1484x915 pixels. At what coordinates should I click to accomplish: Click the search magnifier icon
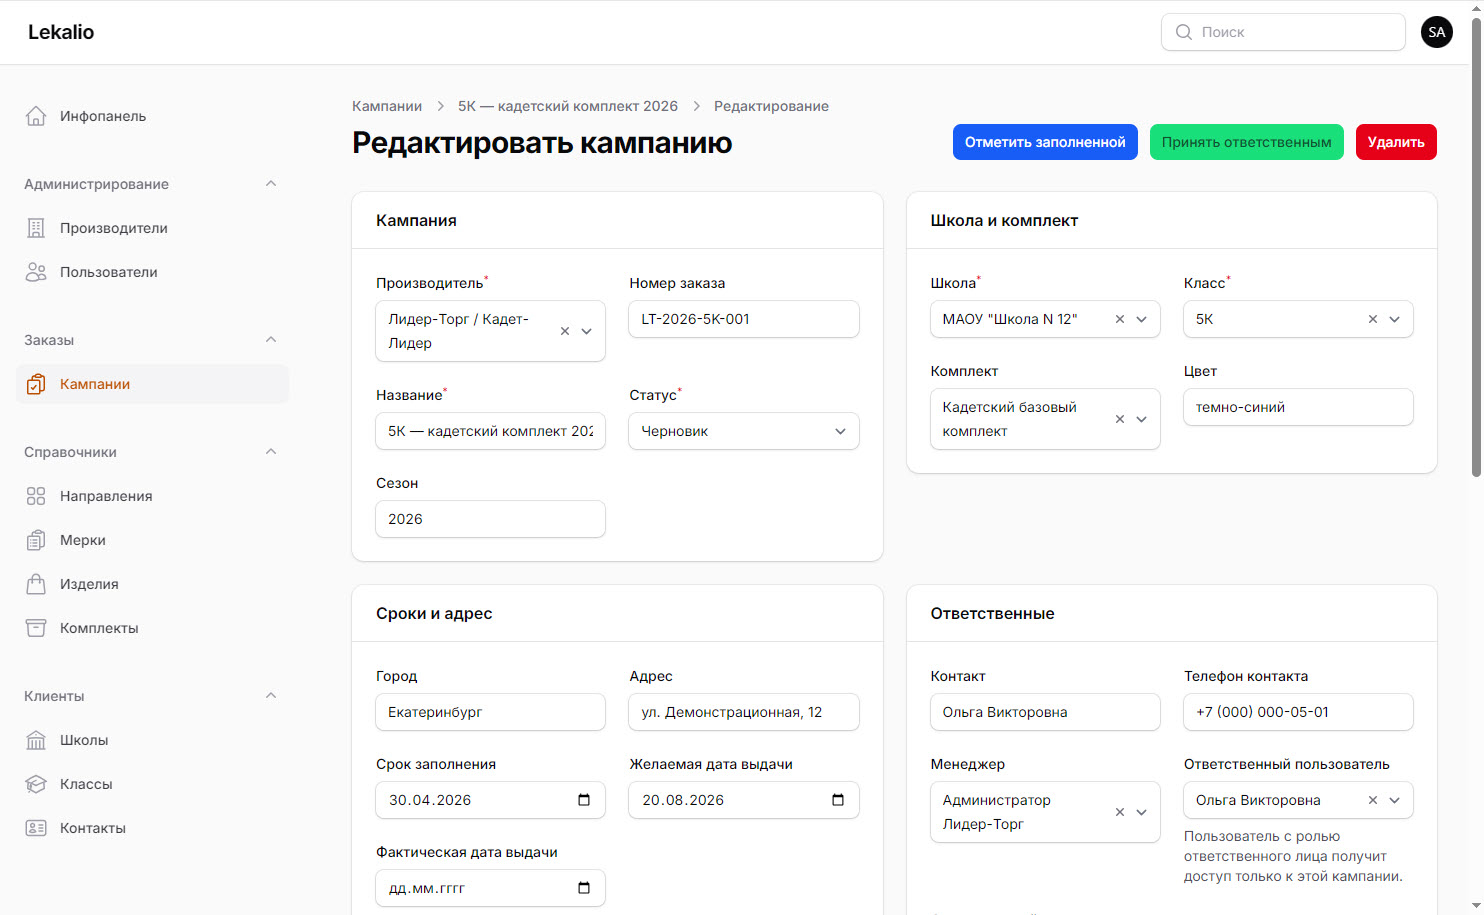1184,32
